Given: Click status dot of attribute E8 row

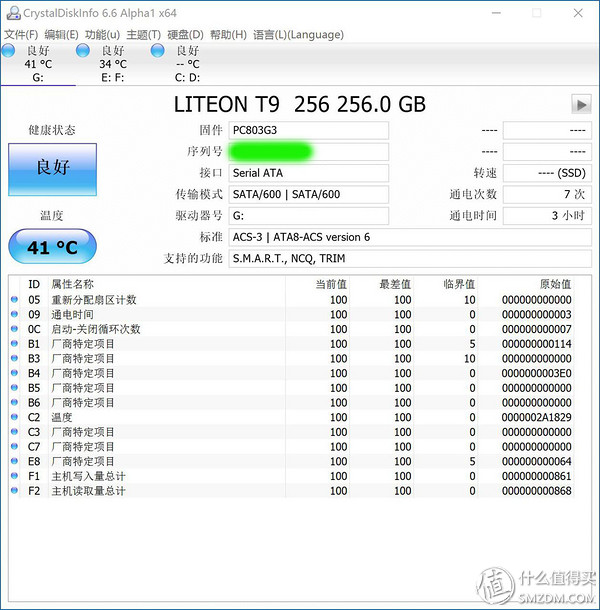Looking at the screenshot, I should tap(14, 461).
